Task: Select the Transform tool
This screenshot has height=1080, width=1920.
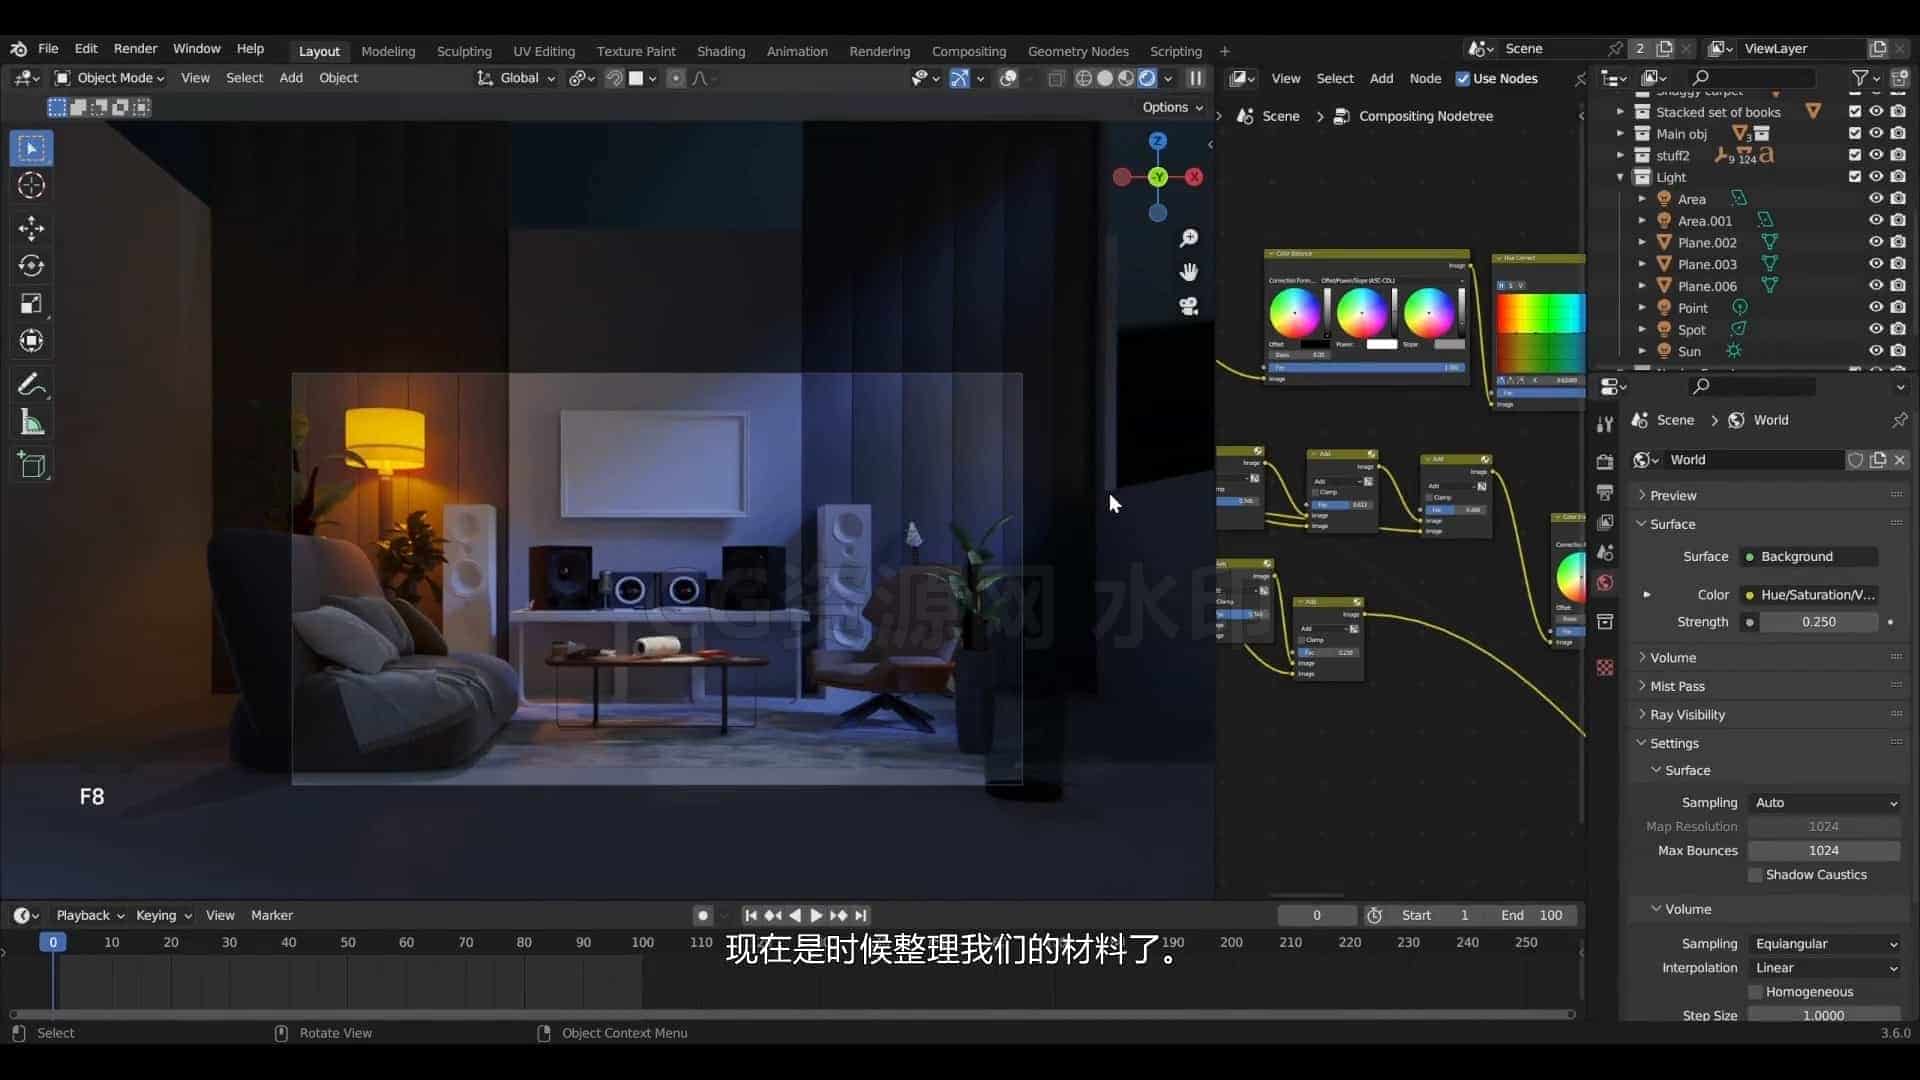Action: (x=32, y=341)
